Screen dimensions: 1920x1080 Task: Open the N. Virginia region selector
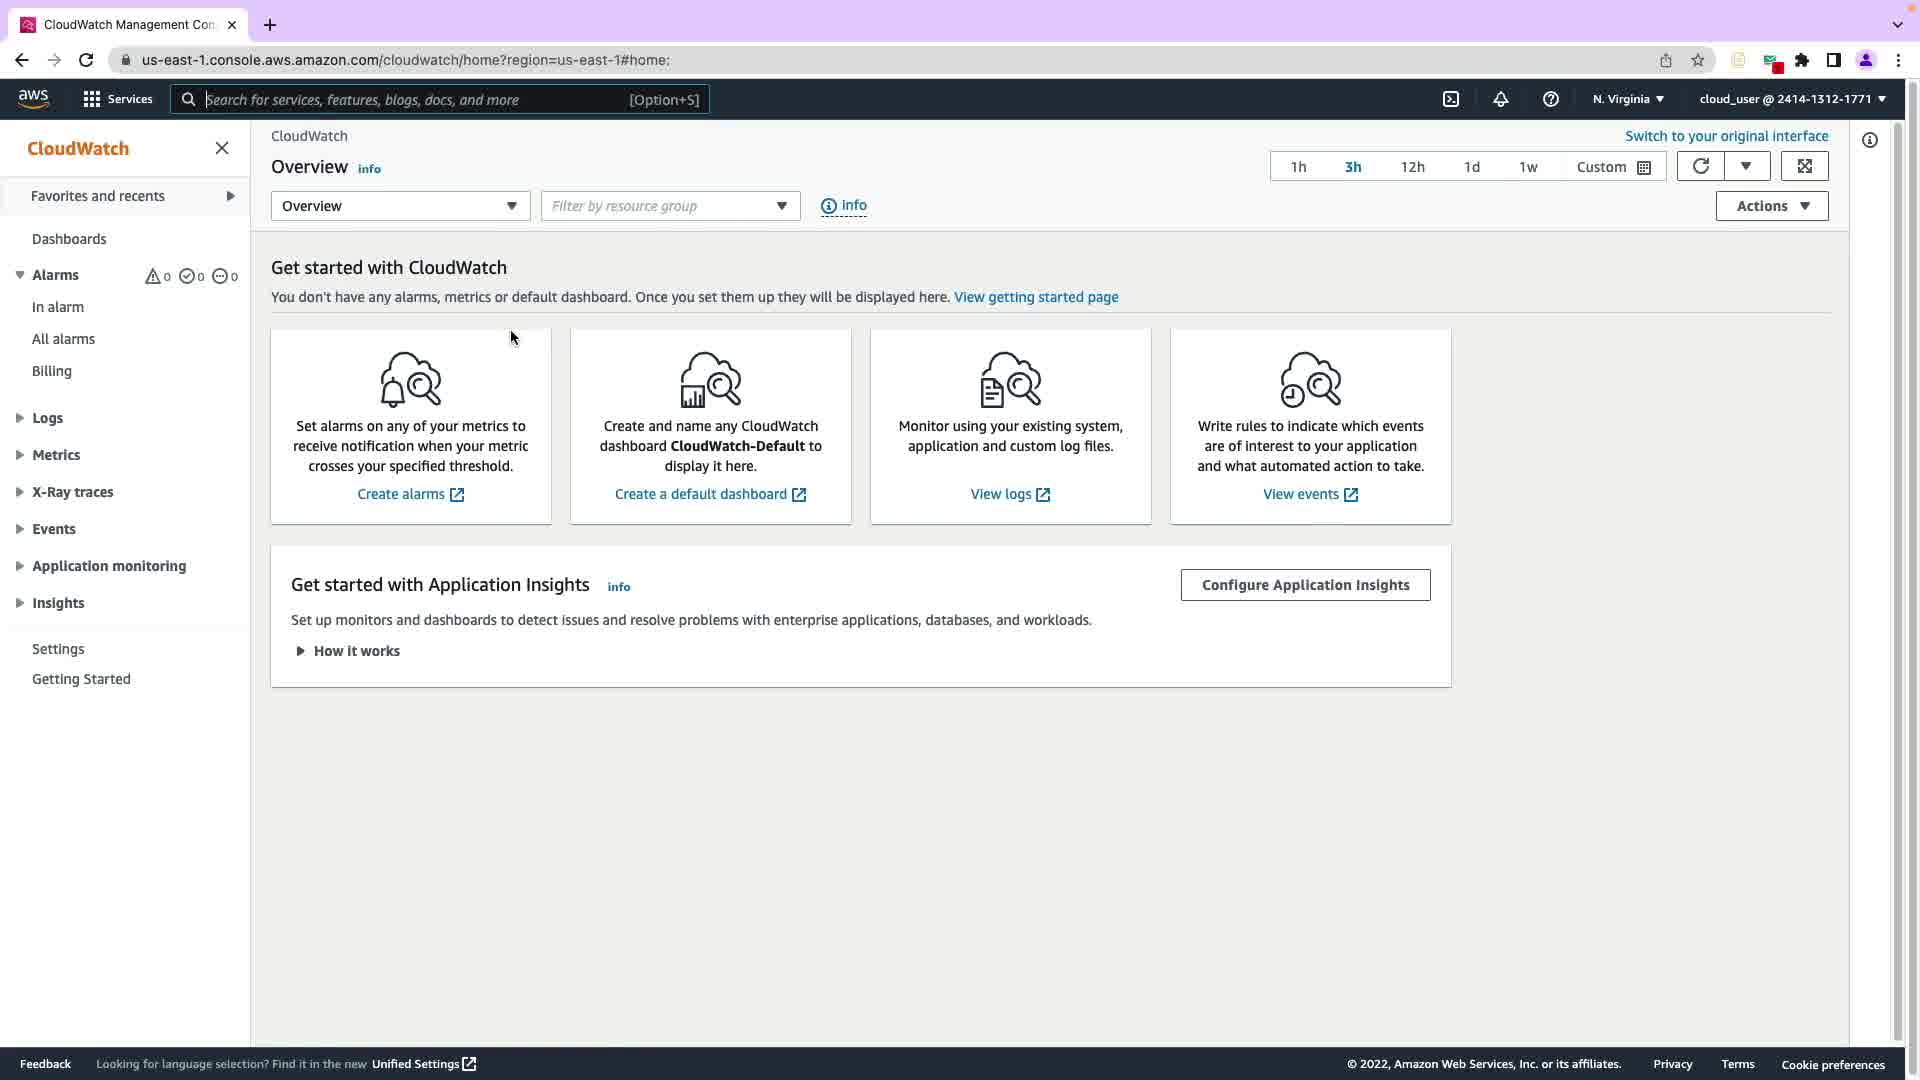click(x=1627, y=99)
